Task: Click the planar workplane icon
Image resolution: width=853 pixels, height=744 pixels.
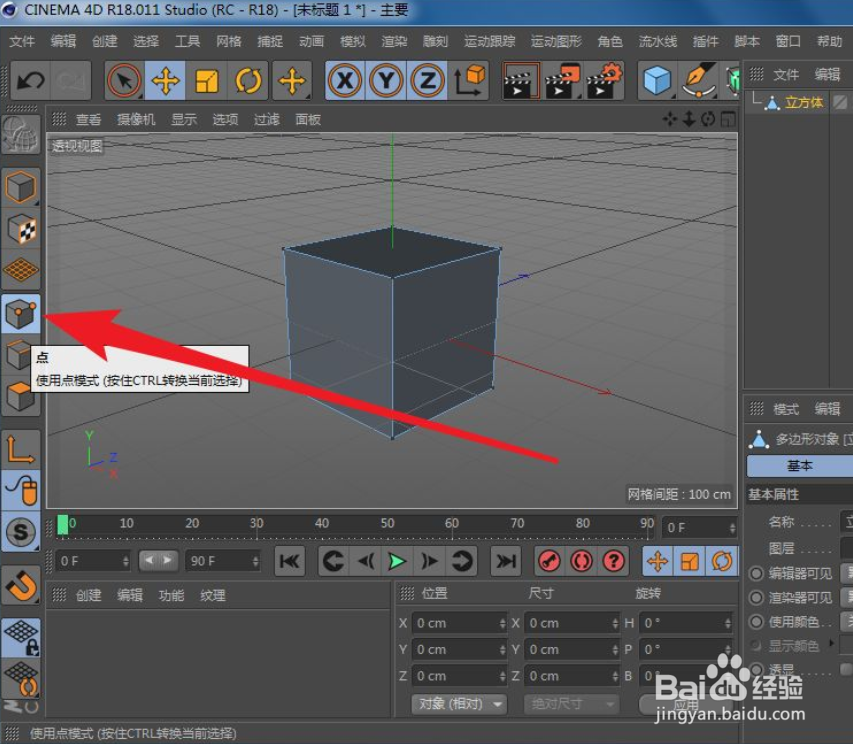Action: pos(21,679)
